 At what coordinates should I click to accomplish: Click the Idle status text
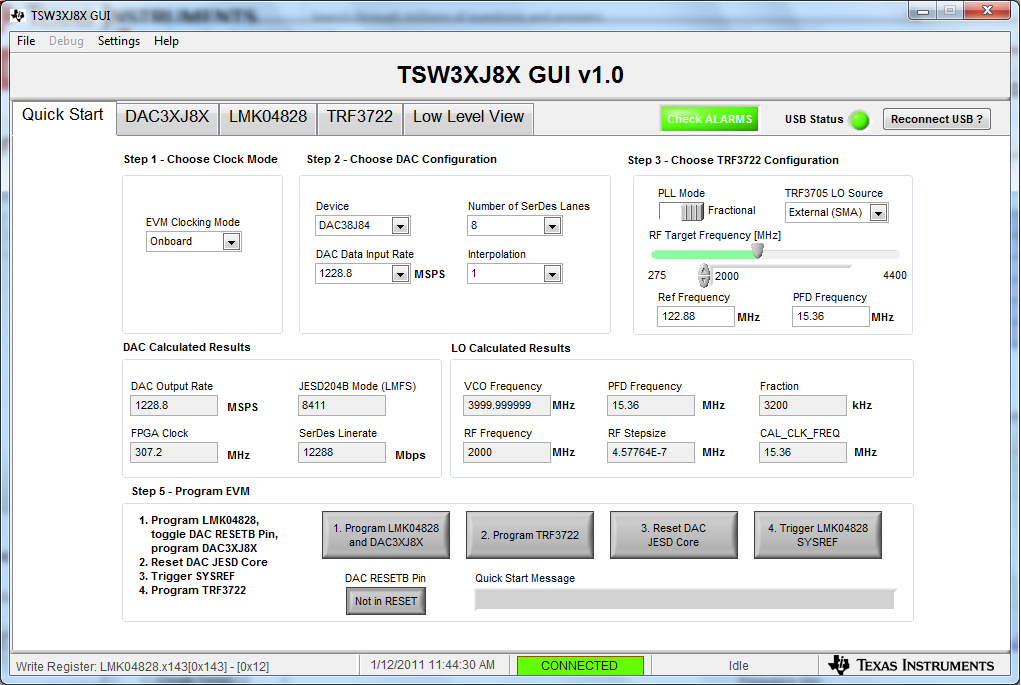(x=738, y=665)
